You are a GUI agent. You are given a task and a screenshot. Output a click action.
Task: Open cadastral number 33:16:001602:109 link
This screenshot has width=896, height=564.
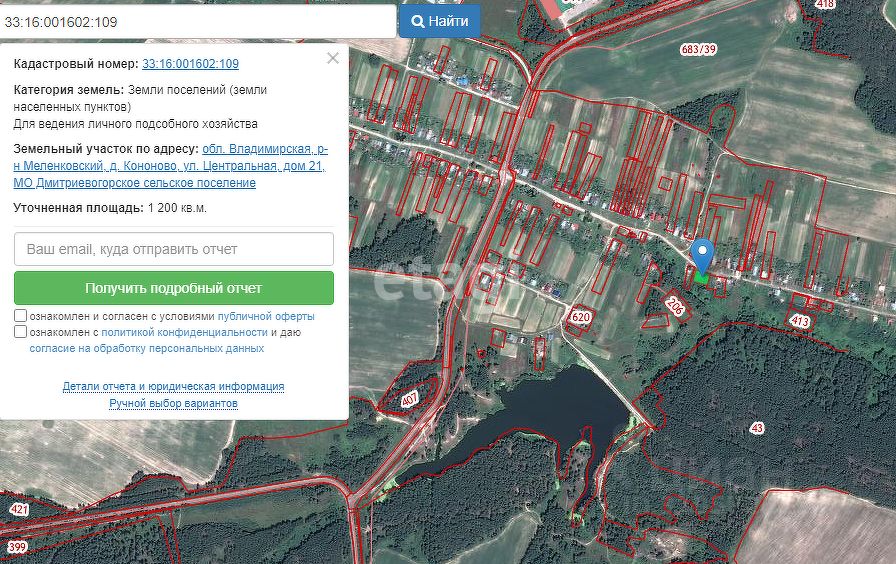190,64
